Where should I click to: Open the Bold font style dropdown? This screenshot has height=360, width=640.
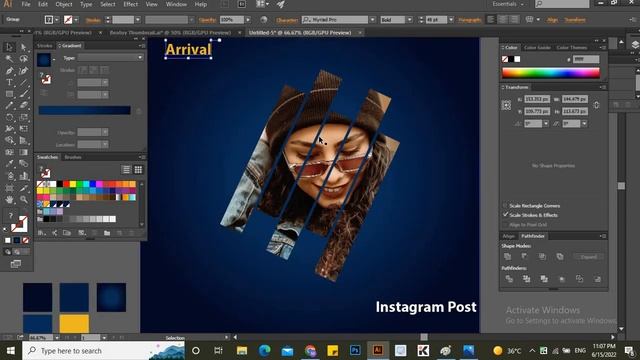(409, 20)
